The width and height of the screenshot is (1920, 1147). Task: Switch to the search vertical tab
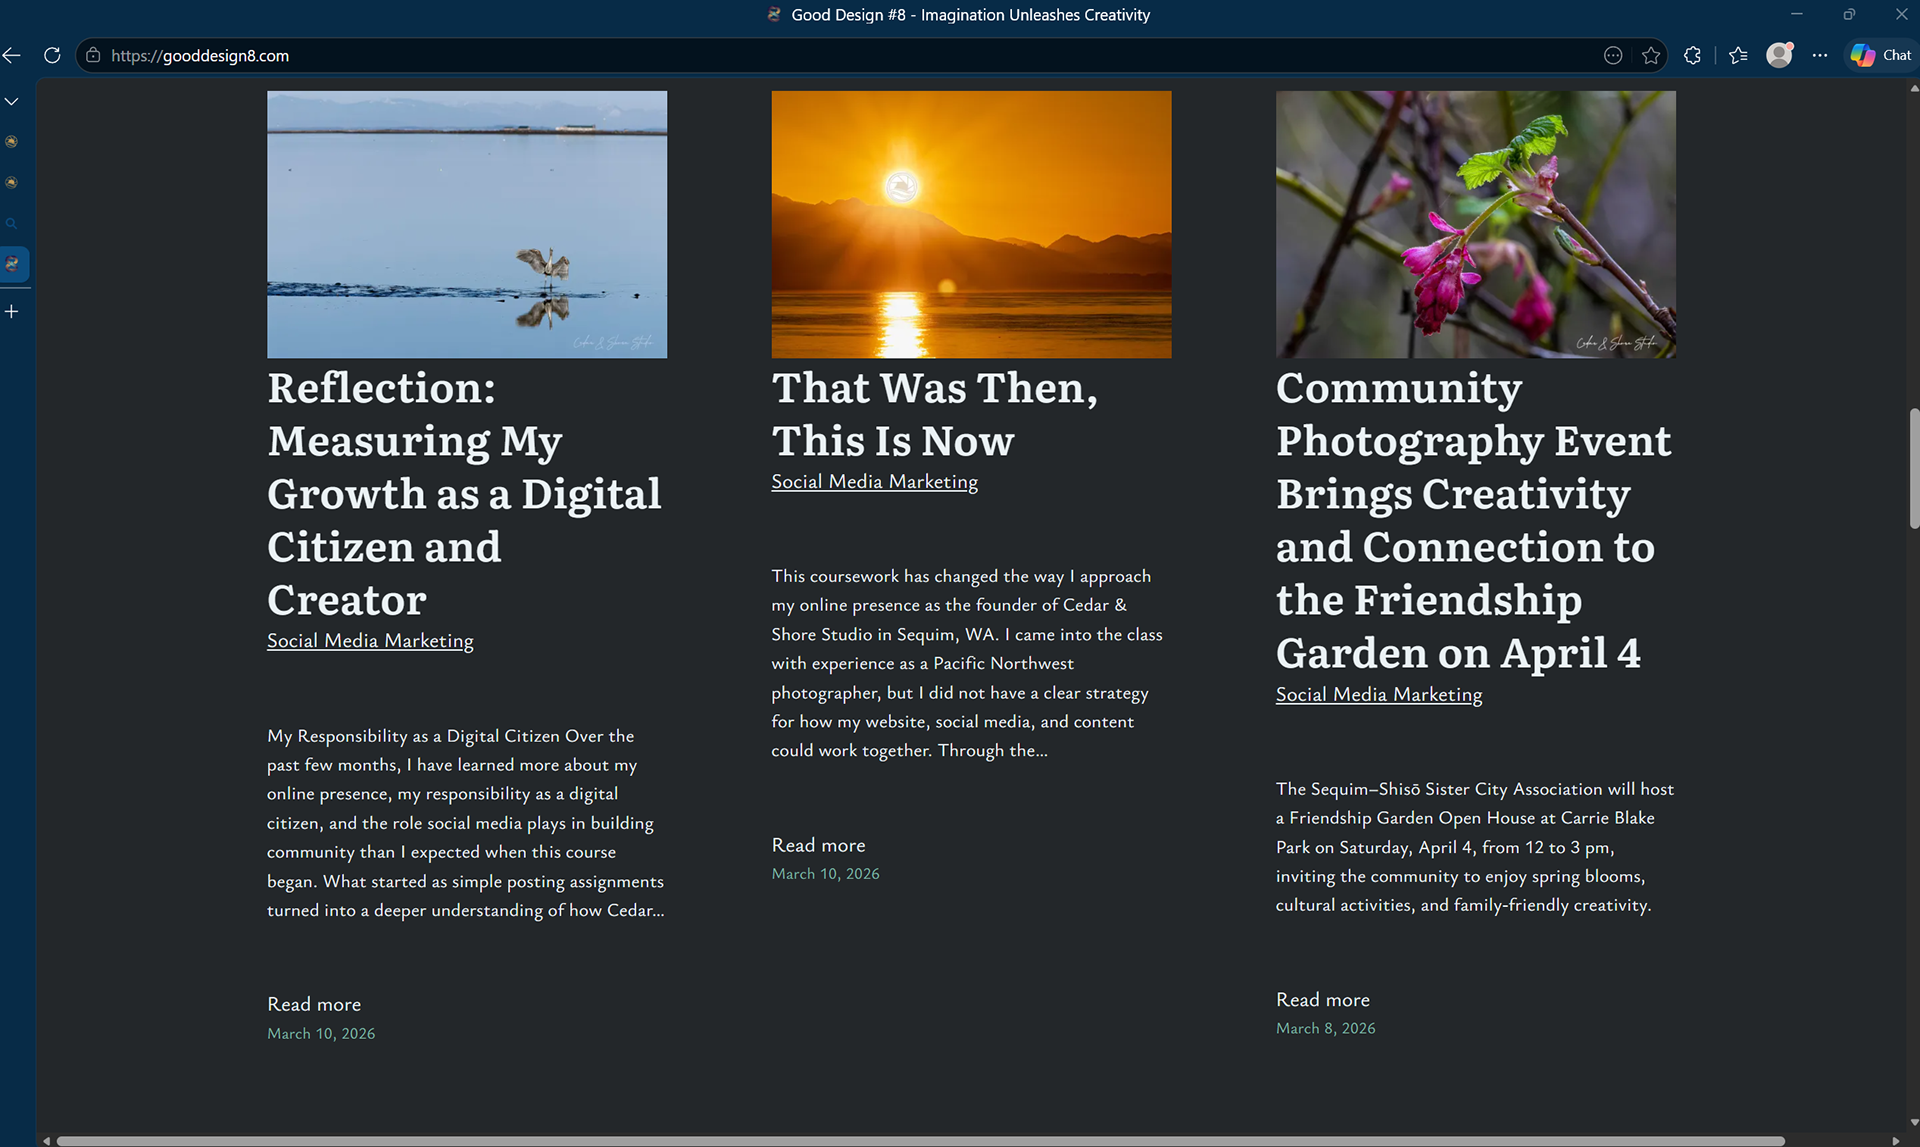[x=12, y=224]
